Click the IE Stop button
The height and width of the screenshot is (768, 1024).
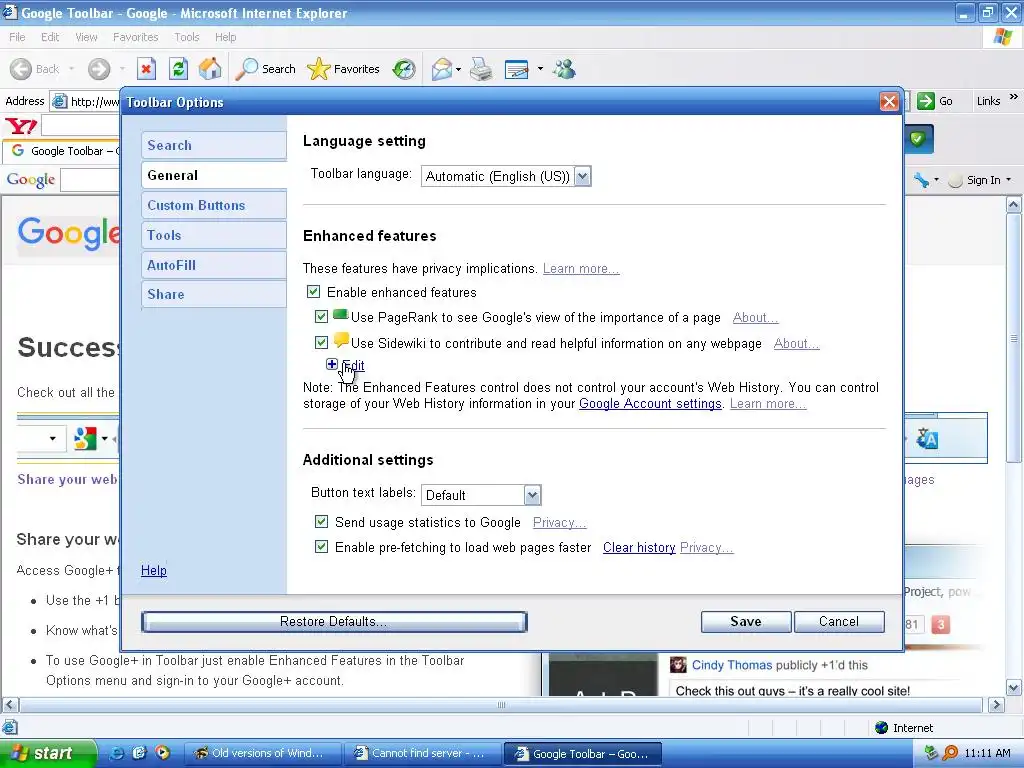(x=146, y=69)
